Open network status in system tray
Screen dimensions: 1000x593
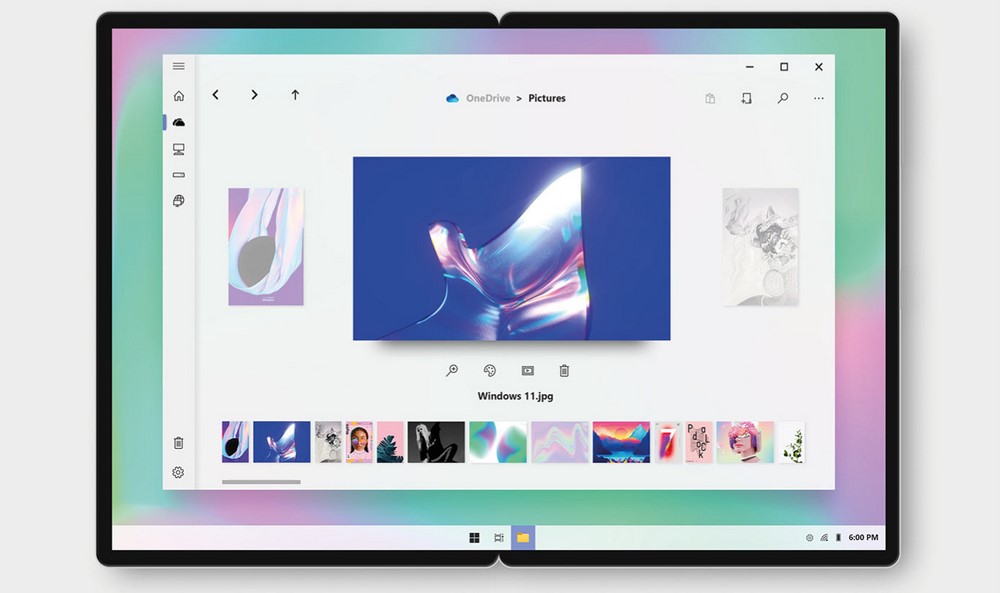824,538
